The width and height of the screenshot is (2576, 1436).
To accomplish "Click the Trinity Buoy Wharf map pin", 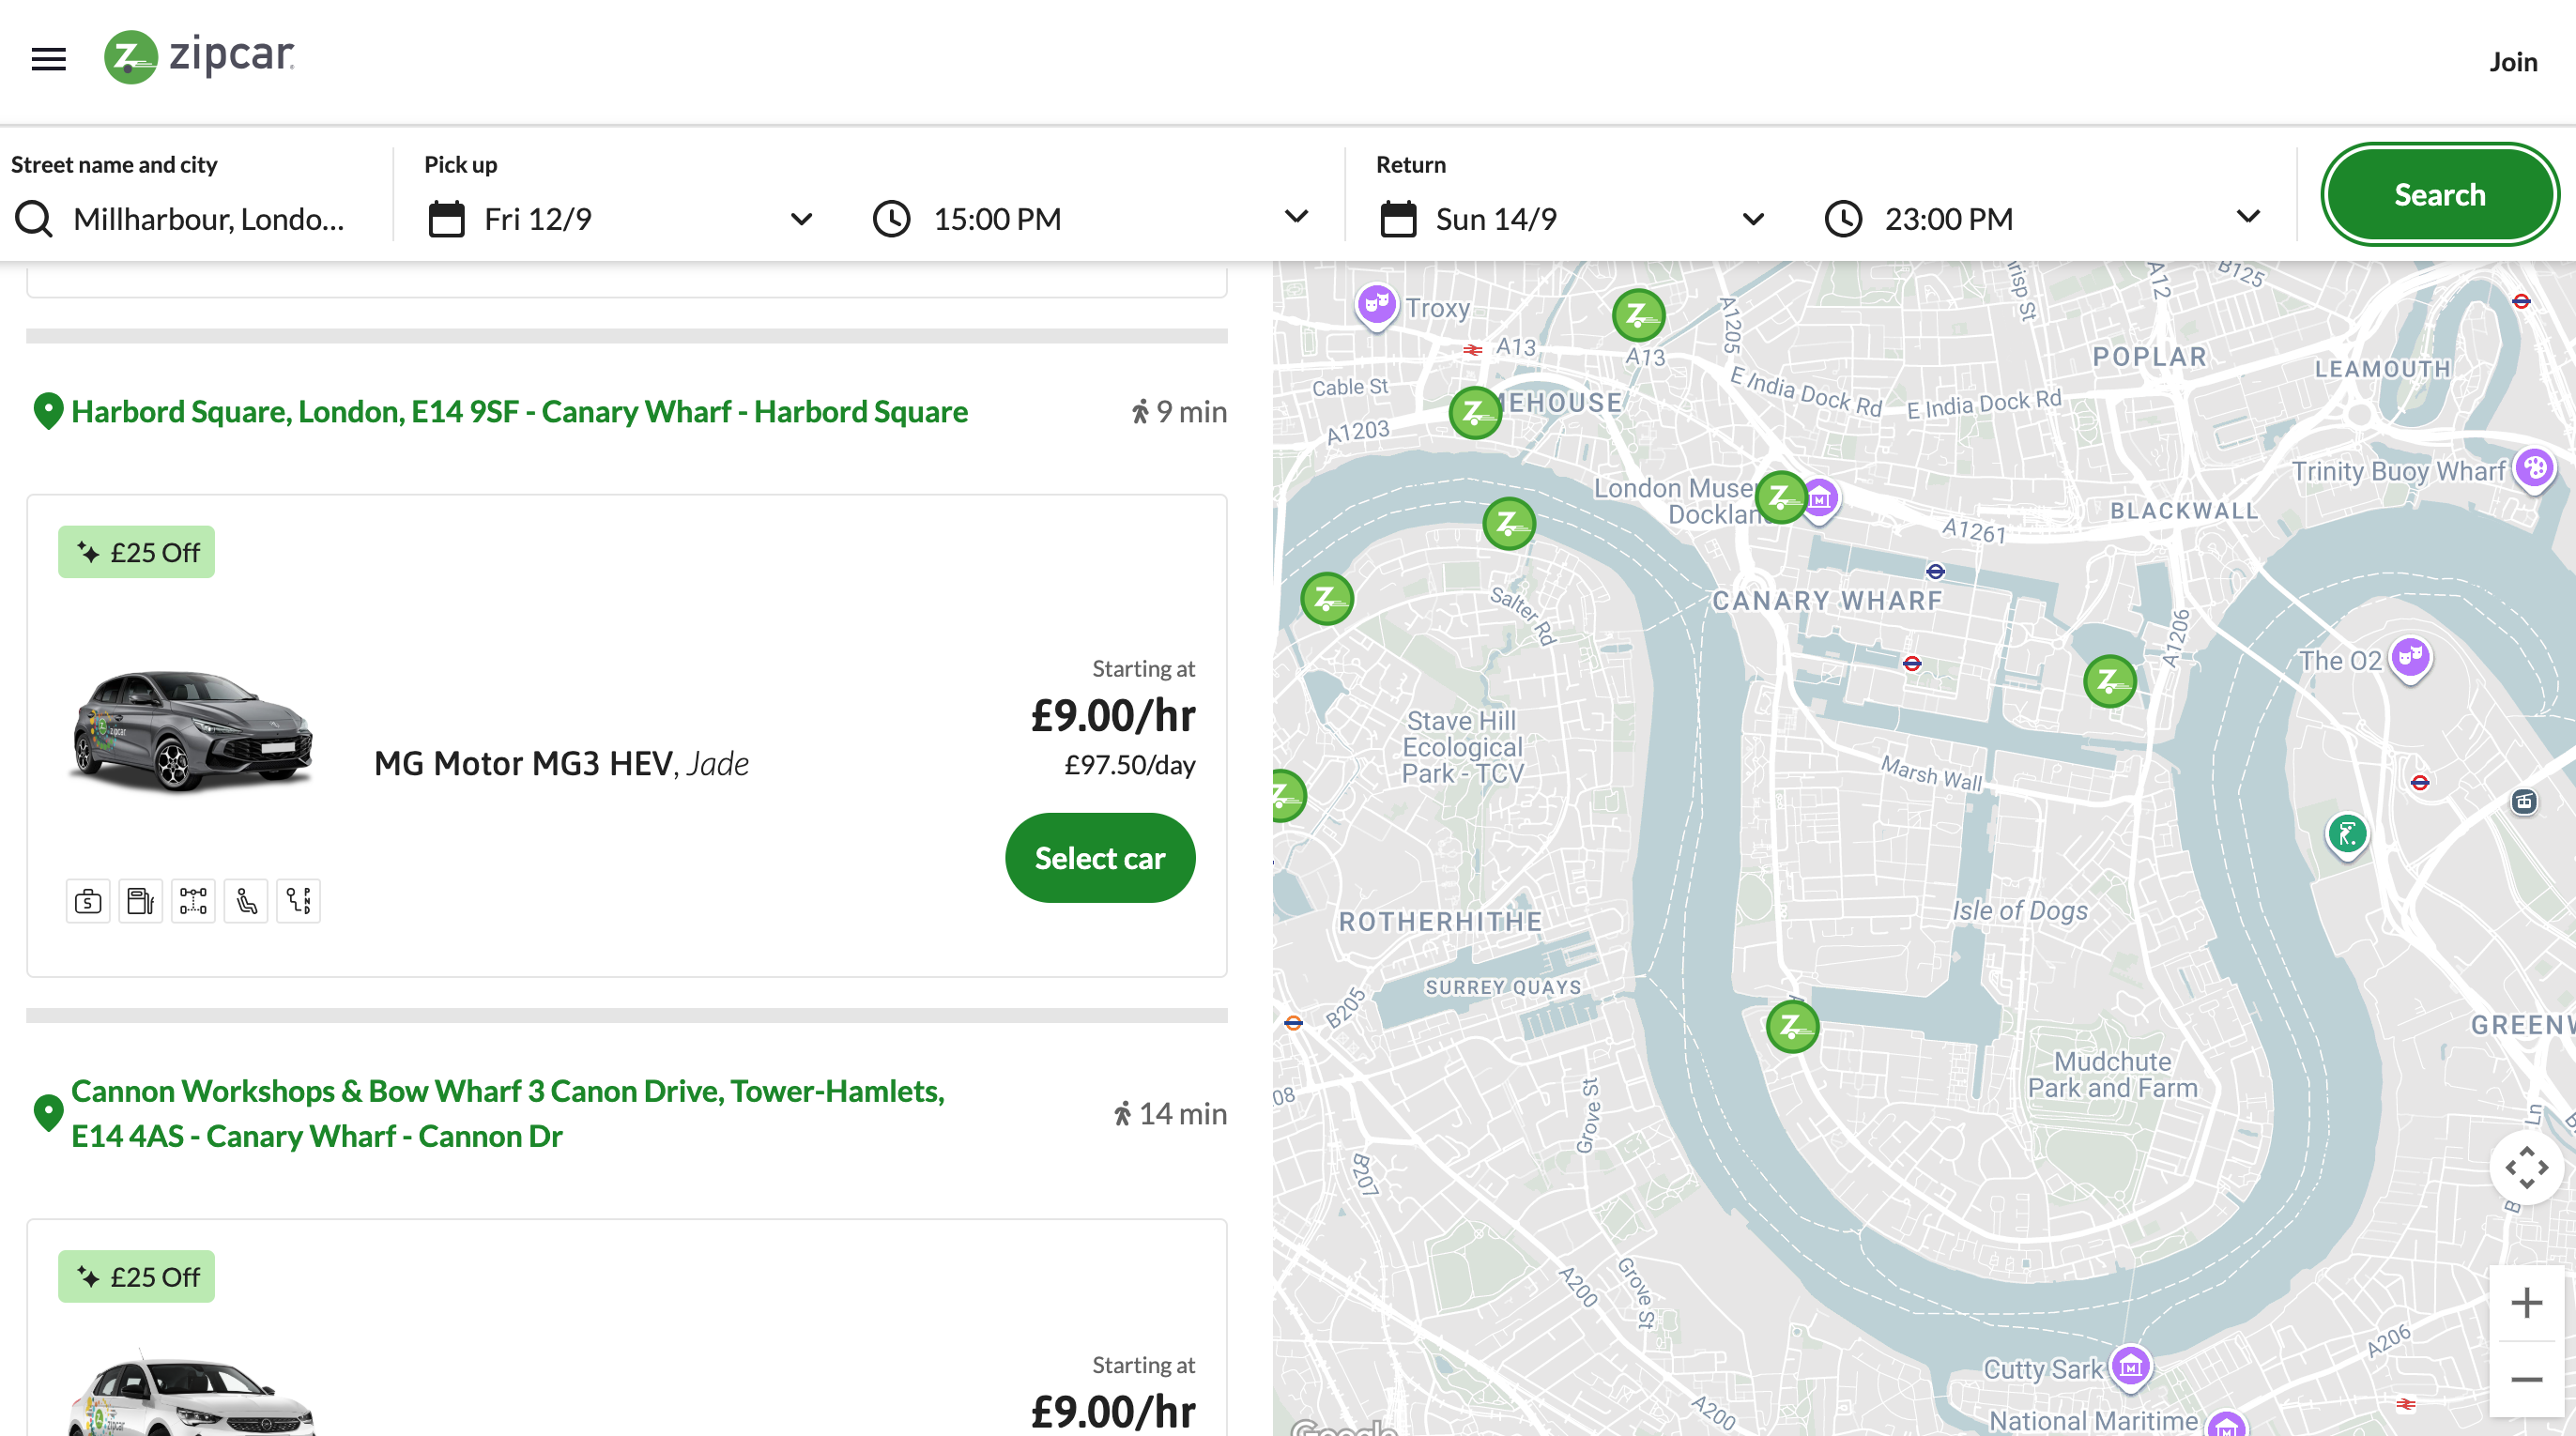I will point(2535,468).
